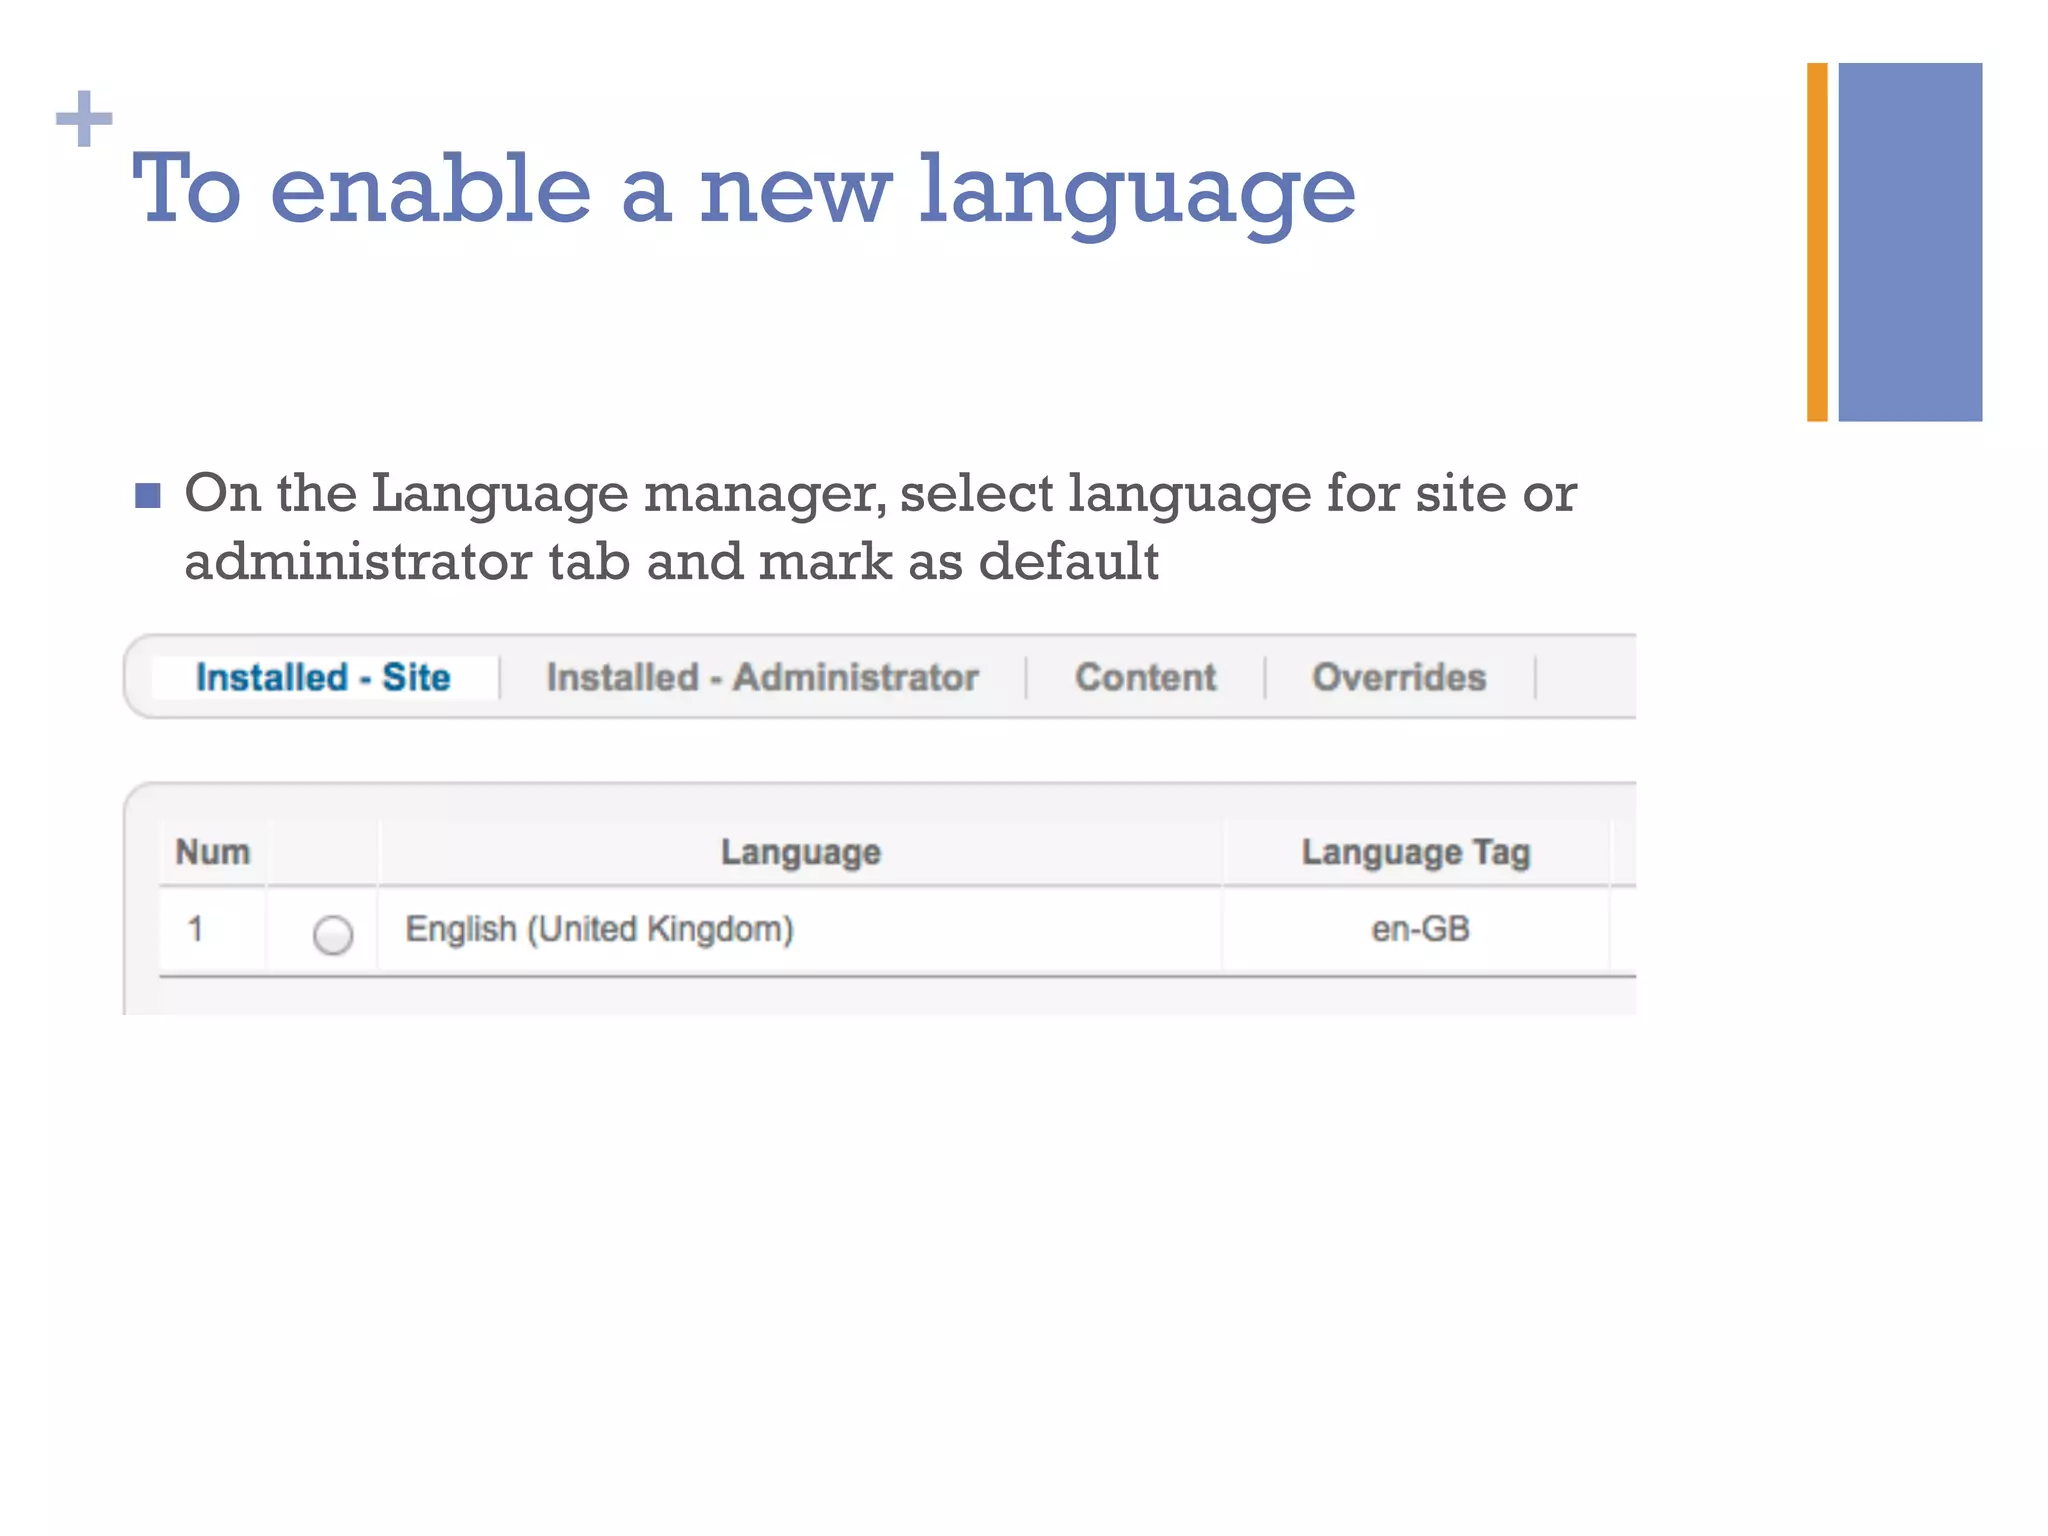Open the Content tab
Screen dimensions: 2048x1536
point(1145,677)
